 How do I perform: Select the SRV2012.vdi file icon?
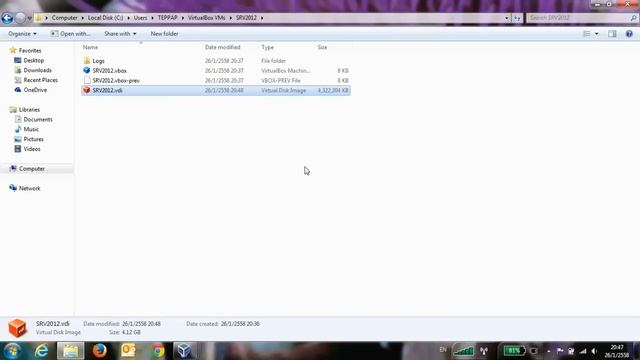pyautogui.click(x=86, y=90)
